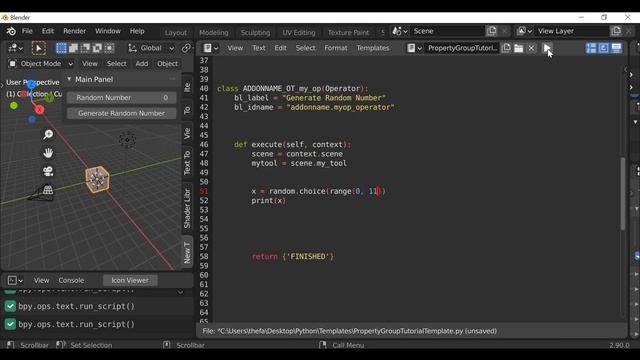Open the Global transform orientation dropdown
640x360 pixels.
point(151,48)
